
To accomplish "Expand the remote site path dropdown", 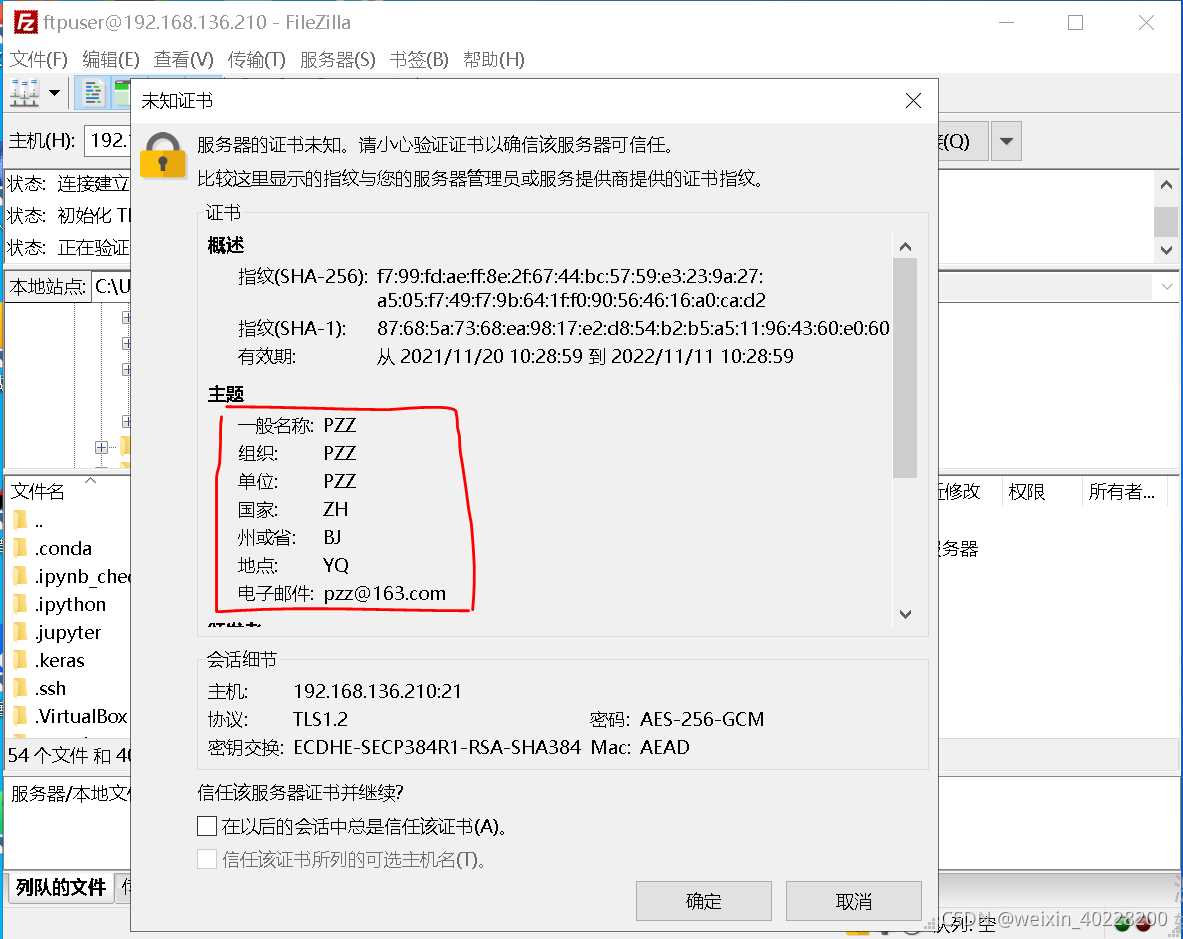I will (1166, 287).
